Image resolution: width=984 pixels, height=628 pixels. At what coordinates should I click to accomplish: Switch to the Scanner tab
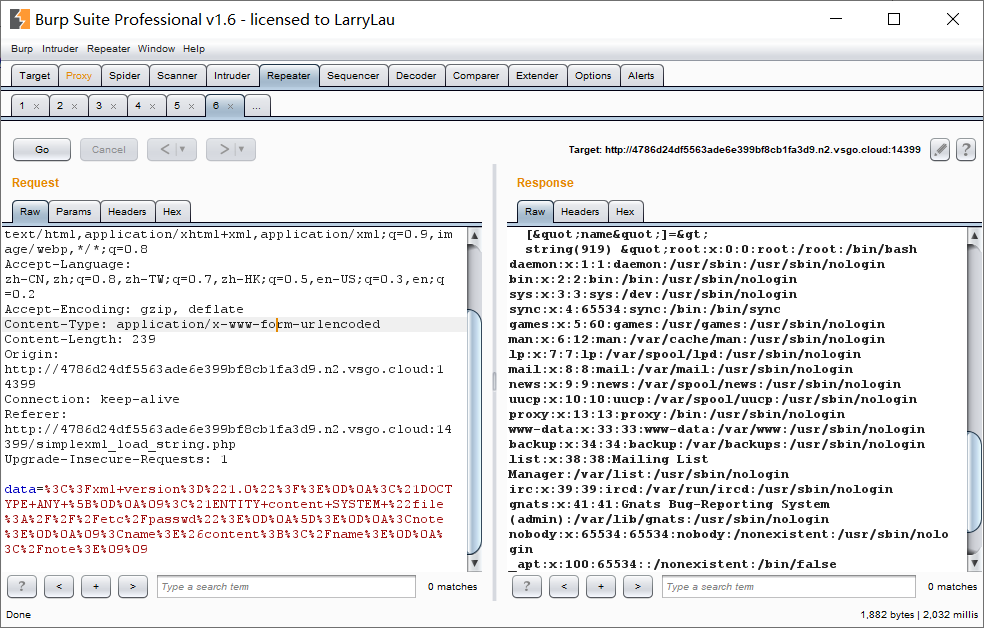[x=177, y=75]
